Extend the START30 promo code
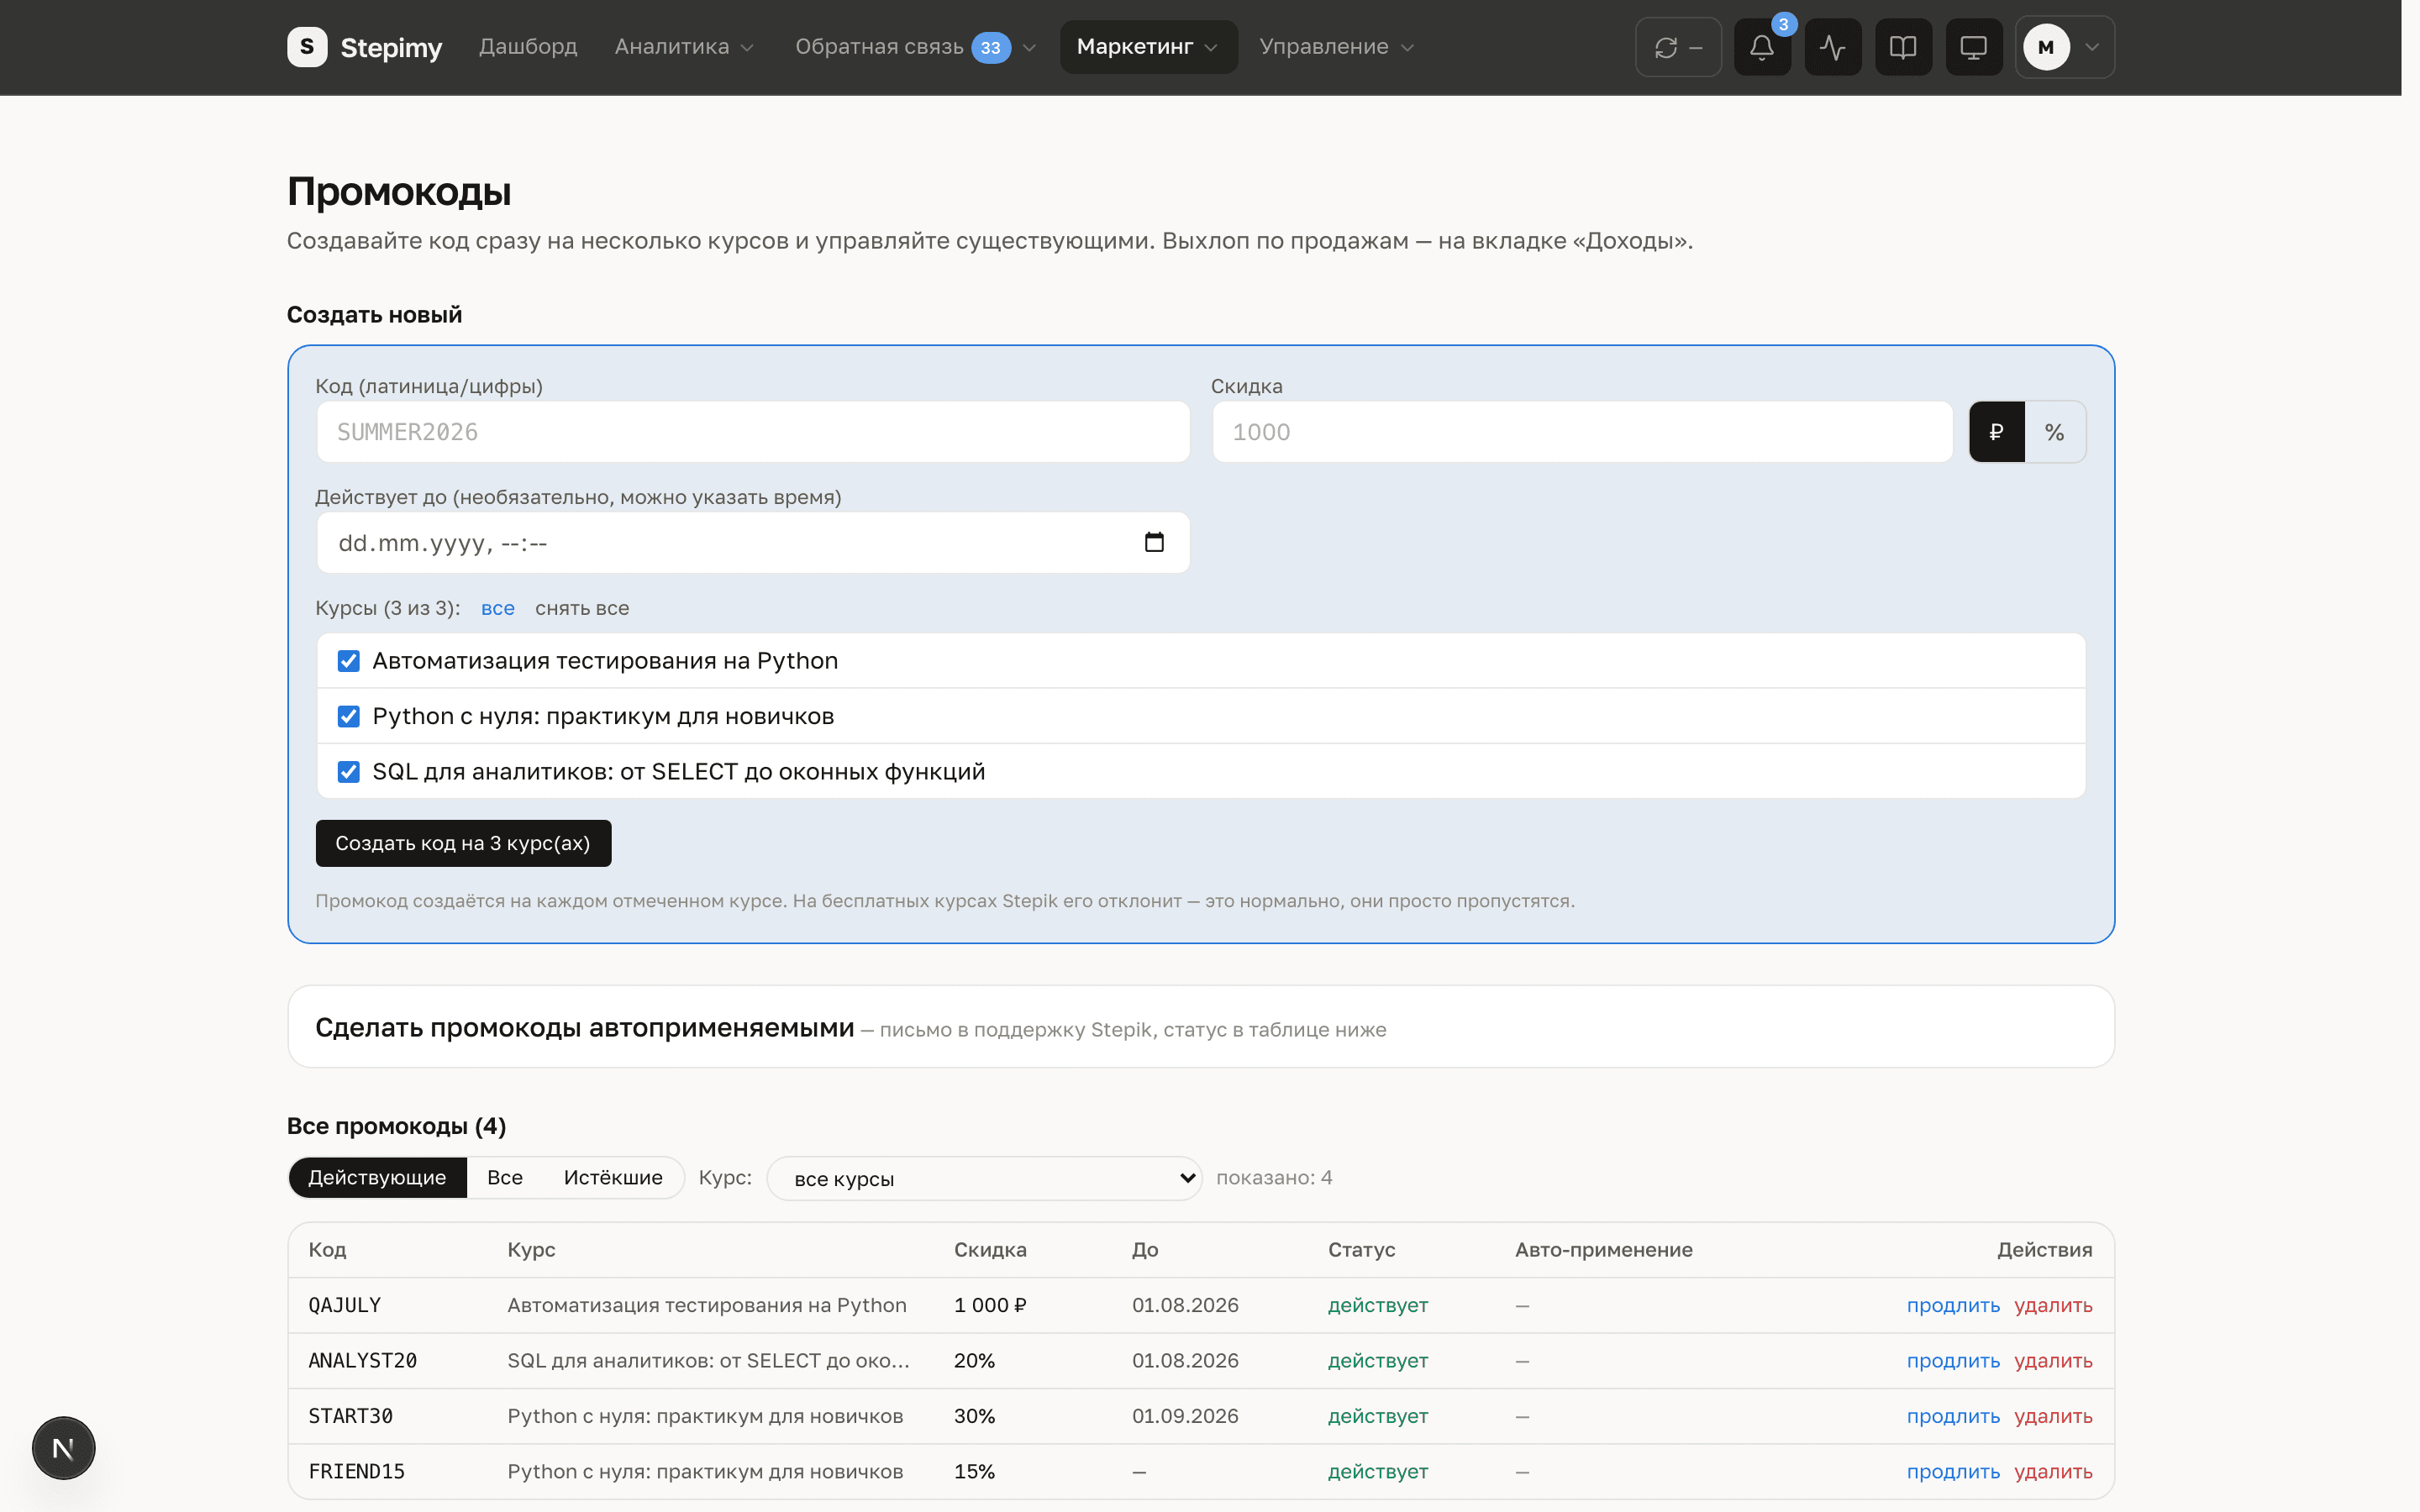 click(x=1952, y=1416)
